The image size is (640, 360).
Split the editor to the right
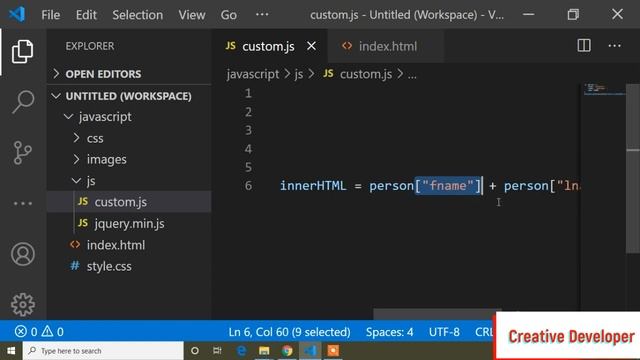(584, 46)
